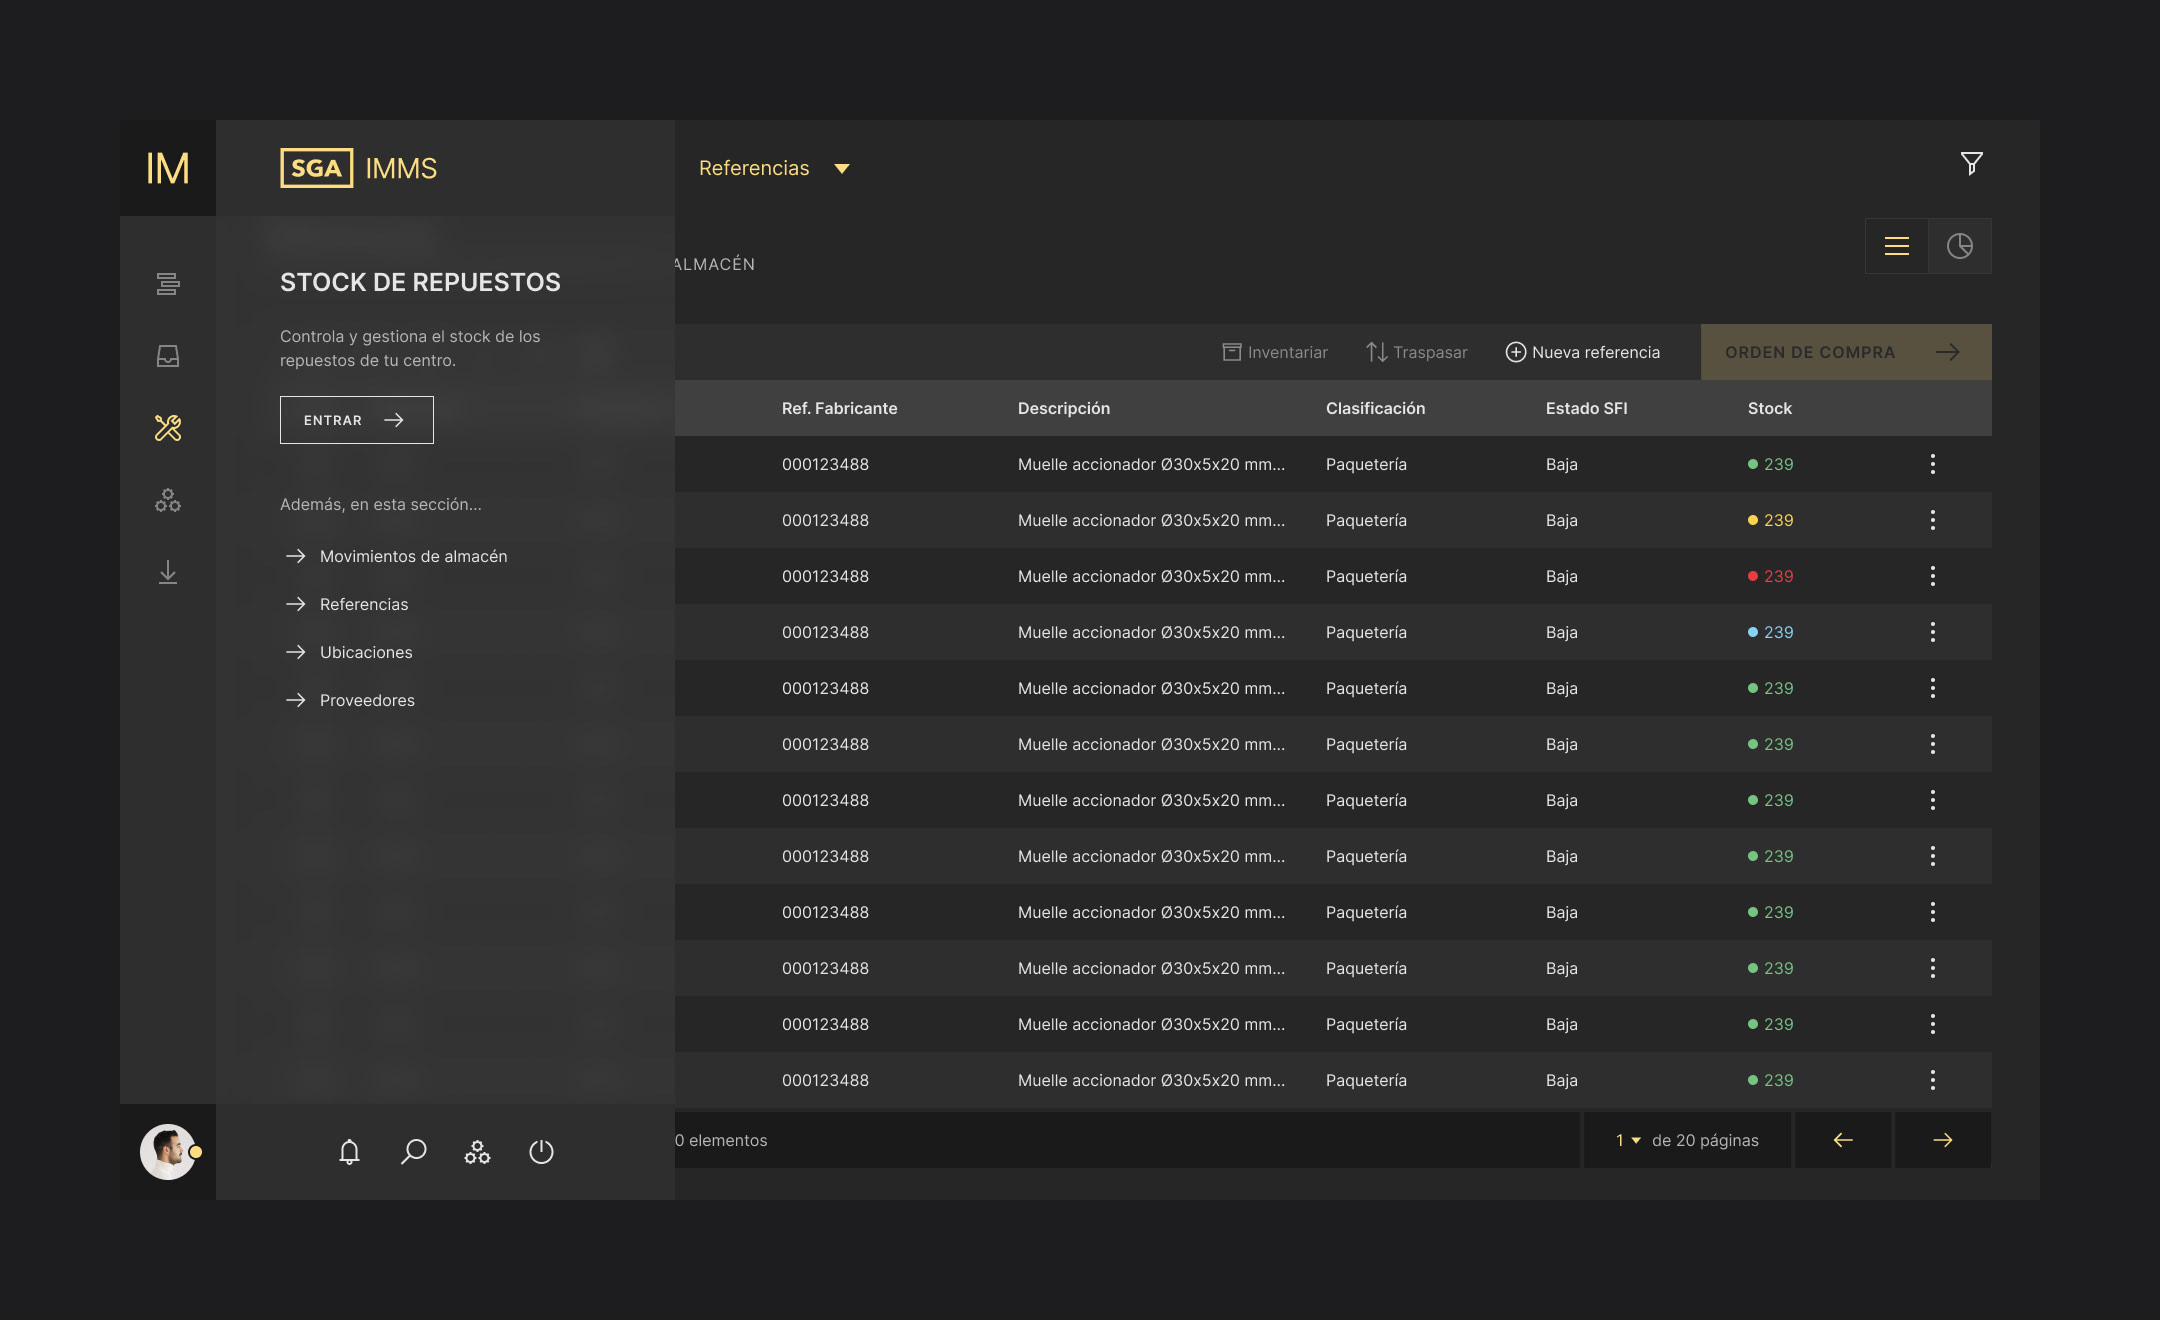The height and width of the screenshot is (1320, 2160).
Task: Open the hexagon cluster icon in sidebar
Action: coord(168,500)
